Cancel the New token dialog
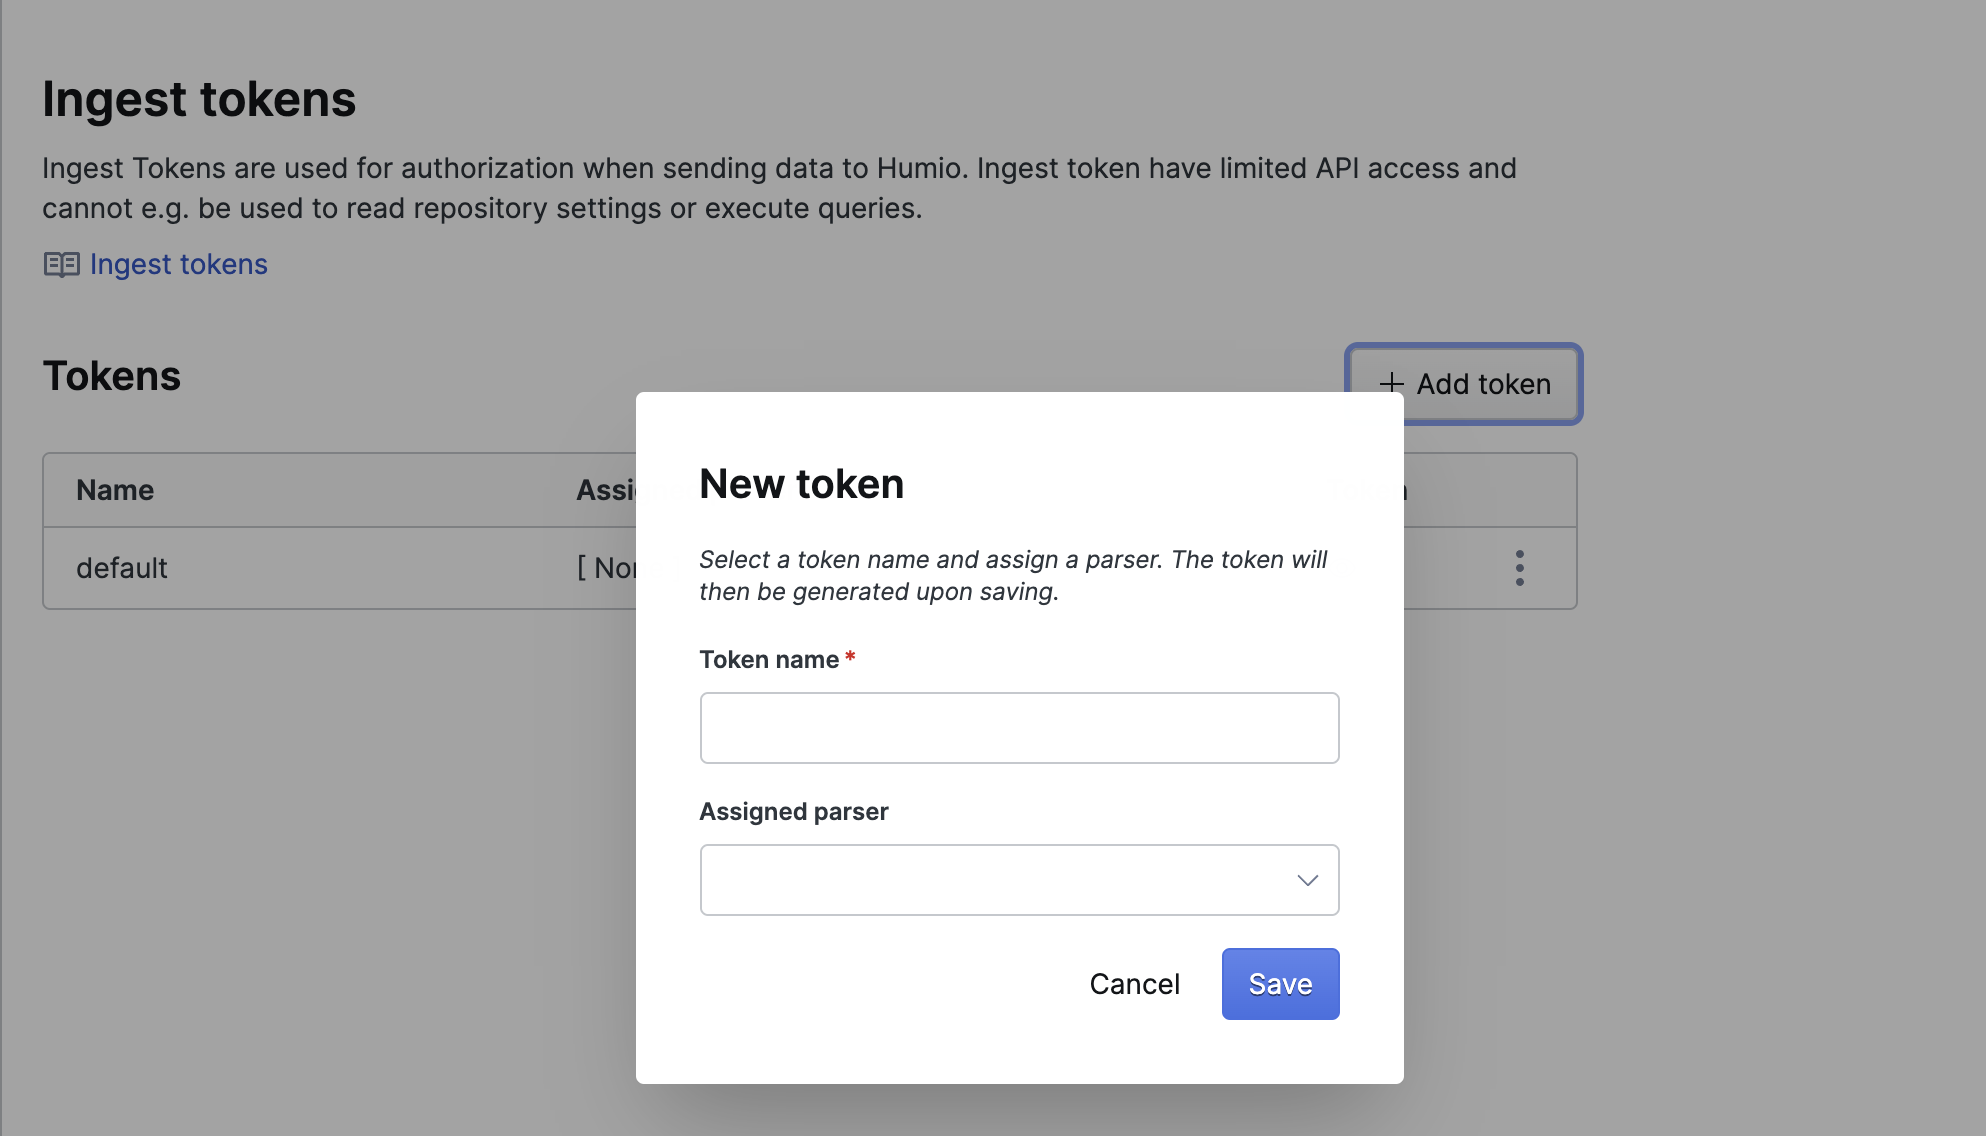1986x1136 pixels. (1134, 983)
